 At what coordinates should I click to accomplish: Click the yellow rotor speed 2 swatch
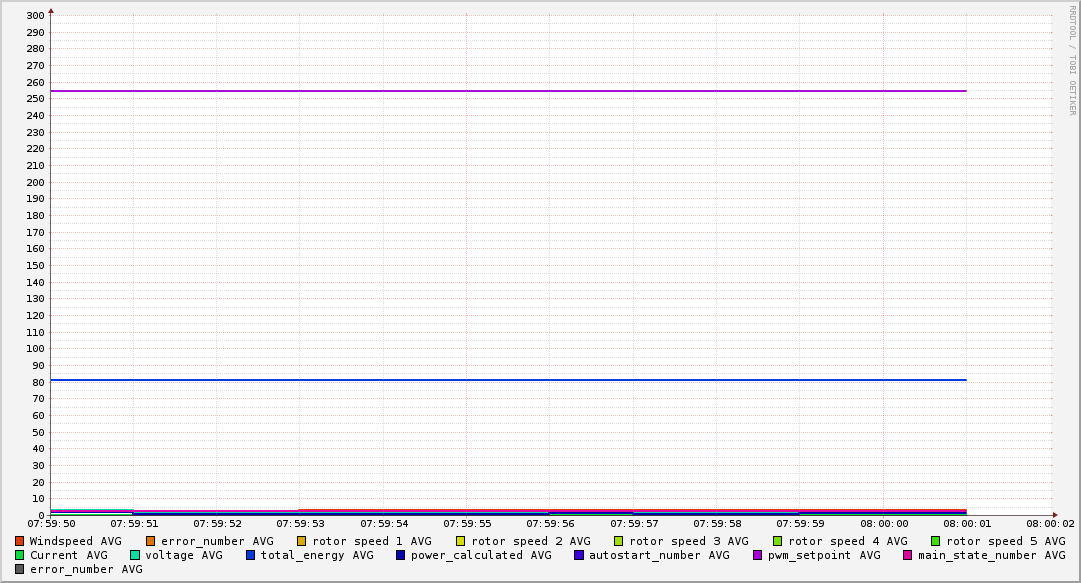461,541
